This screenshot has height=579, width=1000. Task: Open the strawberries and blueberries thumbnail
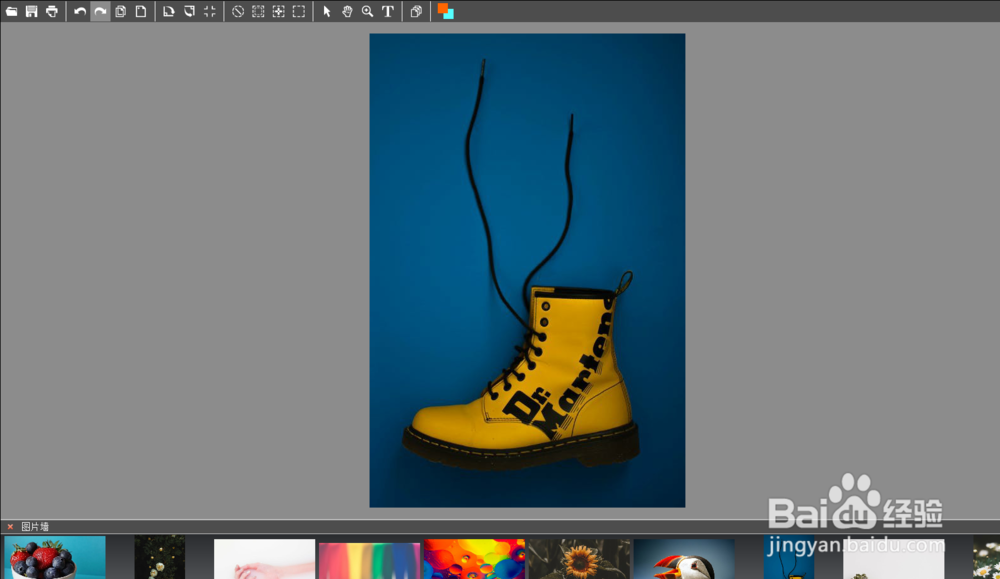(55, 557)
